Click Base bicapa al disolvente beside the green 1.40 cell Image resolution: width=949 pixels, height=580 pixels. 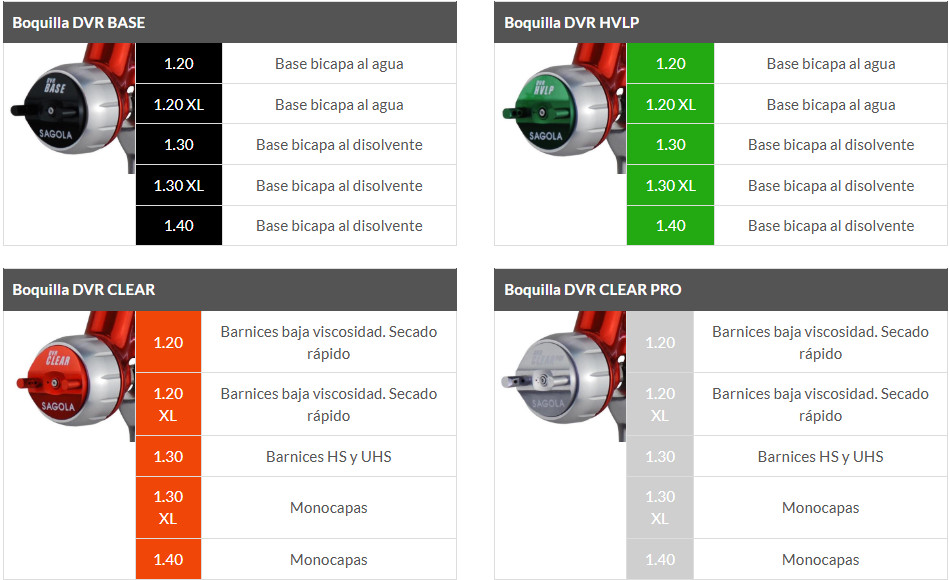tap(831, 226)
